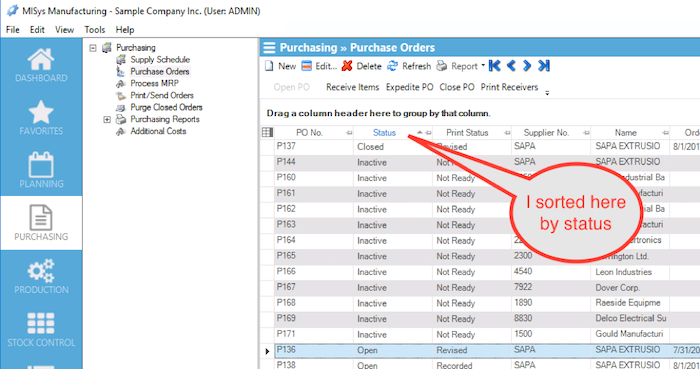
Task: Select Additional Costs in the tree
Action: pyautogui.click(x=158, y=132)
